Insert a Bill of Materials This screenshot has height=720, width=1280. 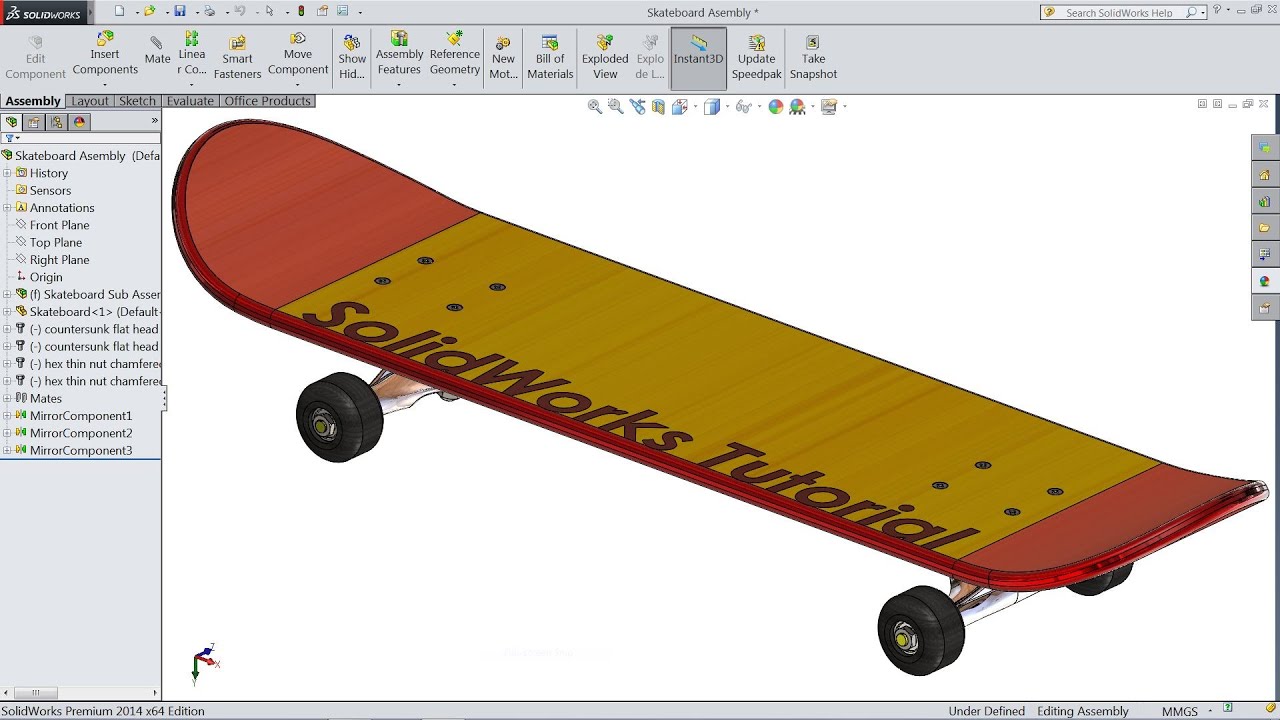tap(550, 58)
